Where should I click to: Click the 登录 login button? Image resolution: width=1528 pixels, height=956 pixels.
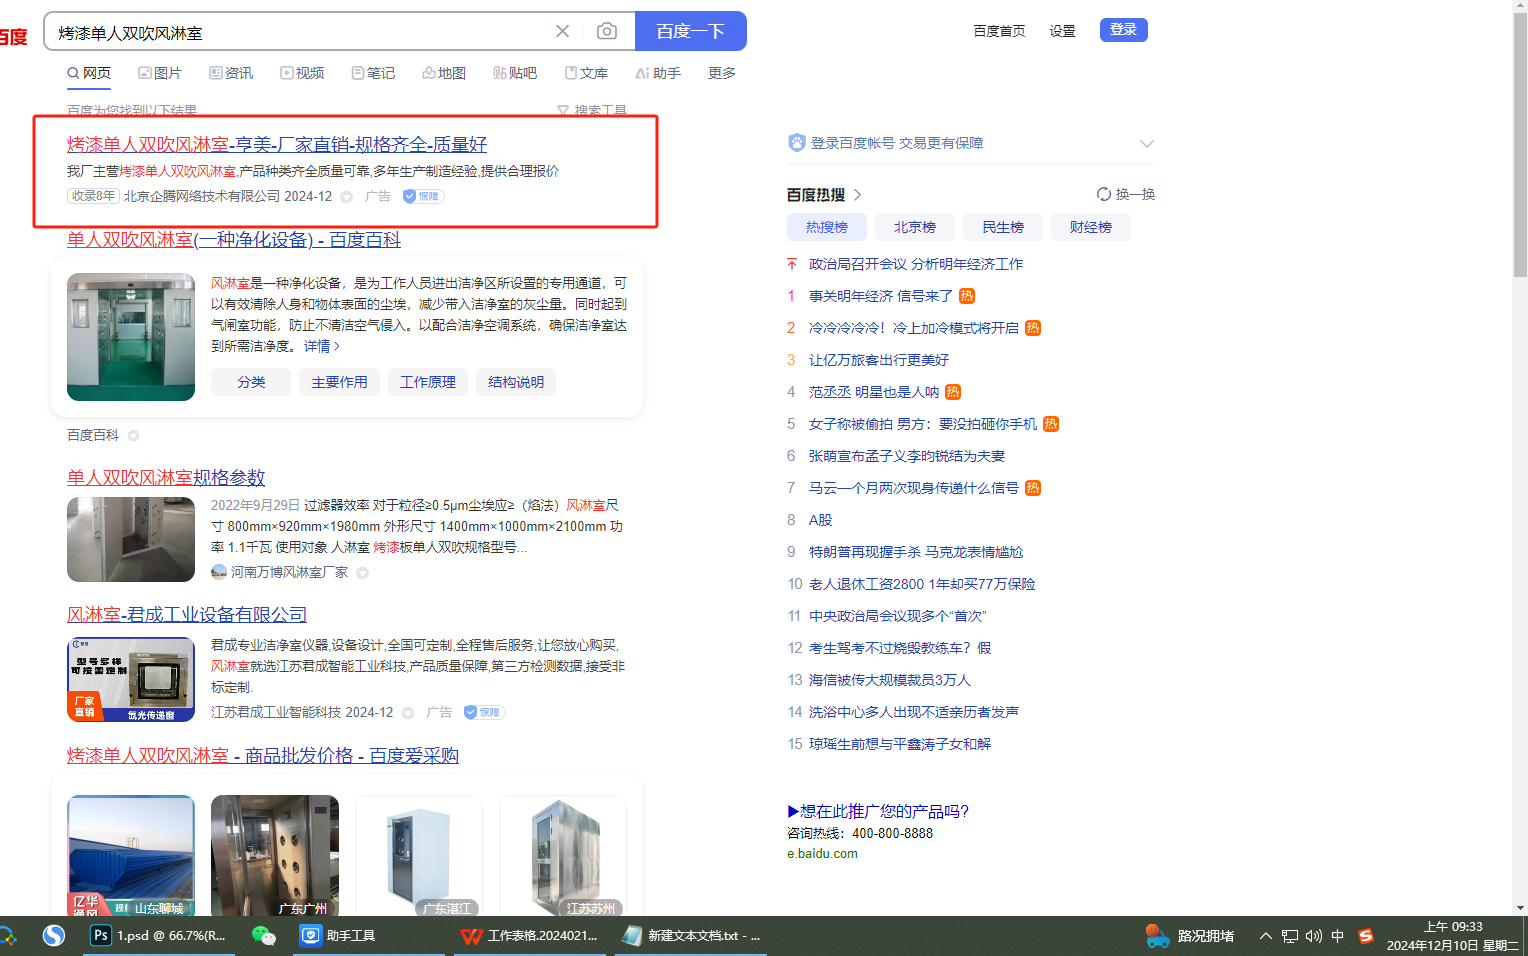(x=1123, y=30)
